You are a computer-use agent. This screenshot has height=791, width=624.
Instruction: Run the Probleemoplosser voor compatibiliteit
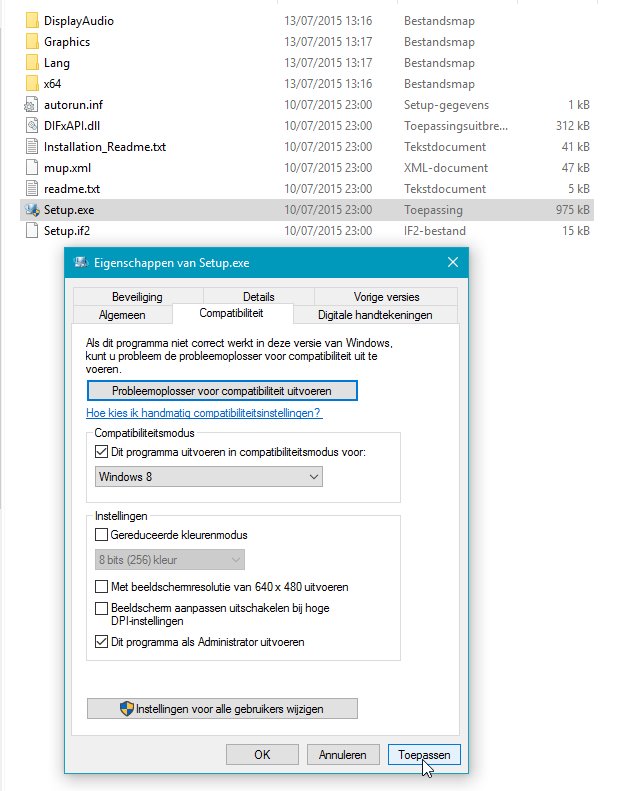click(x=222, y=391)
